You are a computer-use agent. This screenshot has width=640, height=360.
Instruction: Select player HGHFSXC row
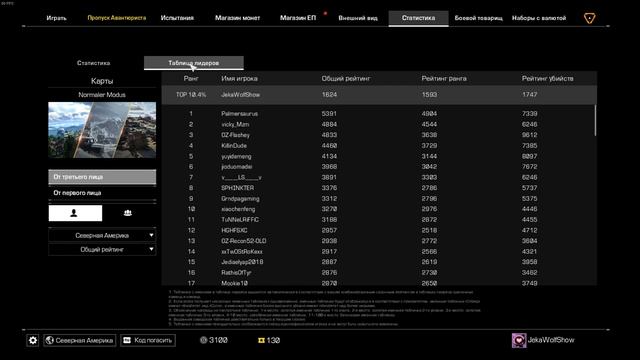pyautogui.click(x=378, y=230)
